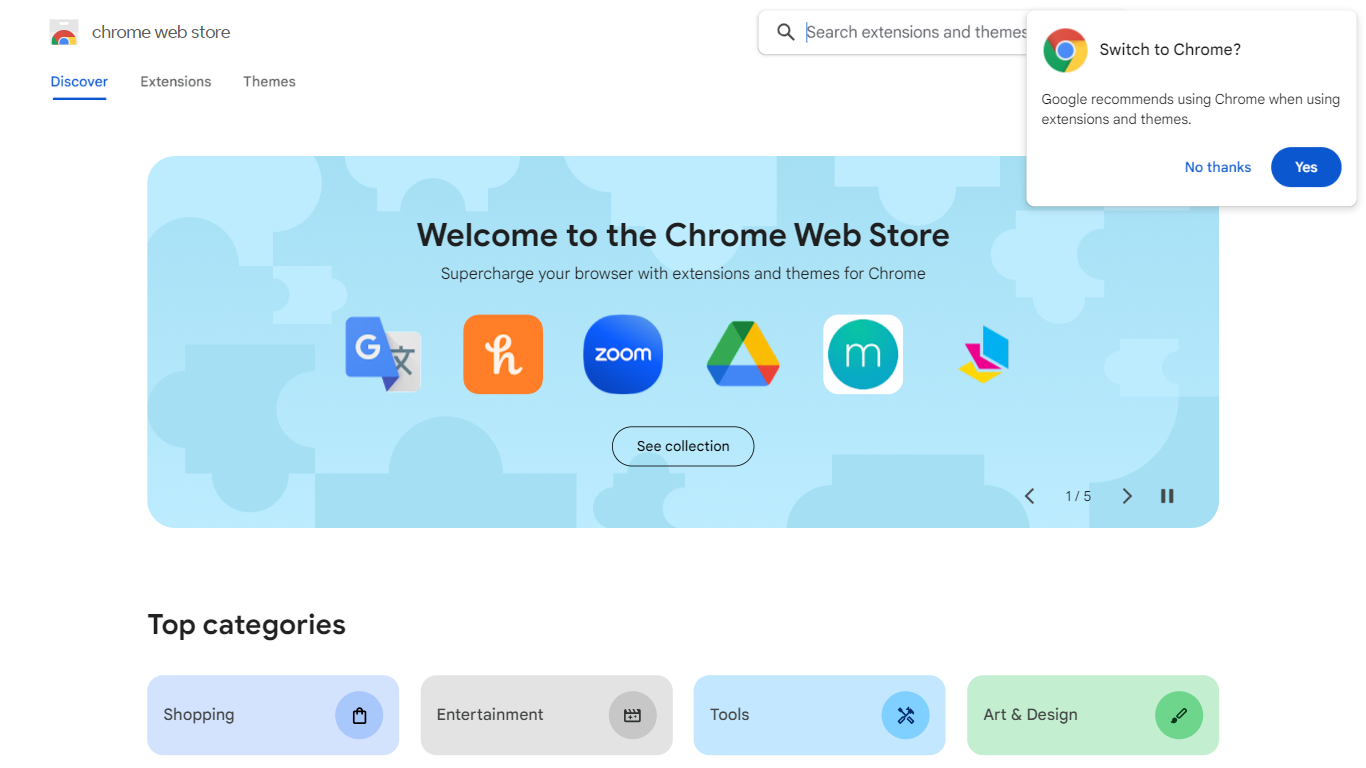The width and height of the screenshot is (1366, 768).
Task: Click the Top categories heading
Action: 247,625
